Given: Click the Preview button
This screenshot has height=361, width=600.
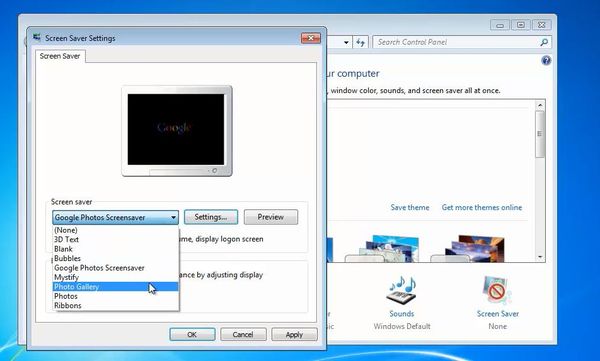Looking at the screenshot, I should tap(271, 217).
